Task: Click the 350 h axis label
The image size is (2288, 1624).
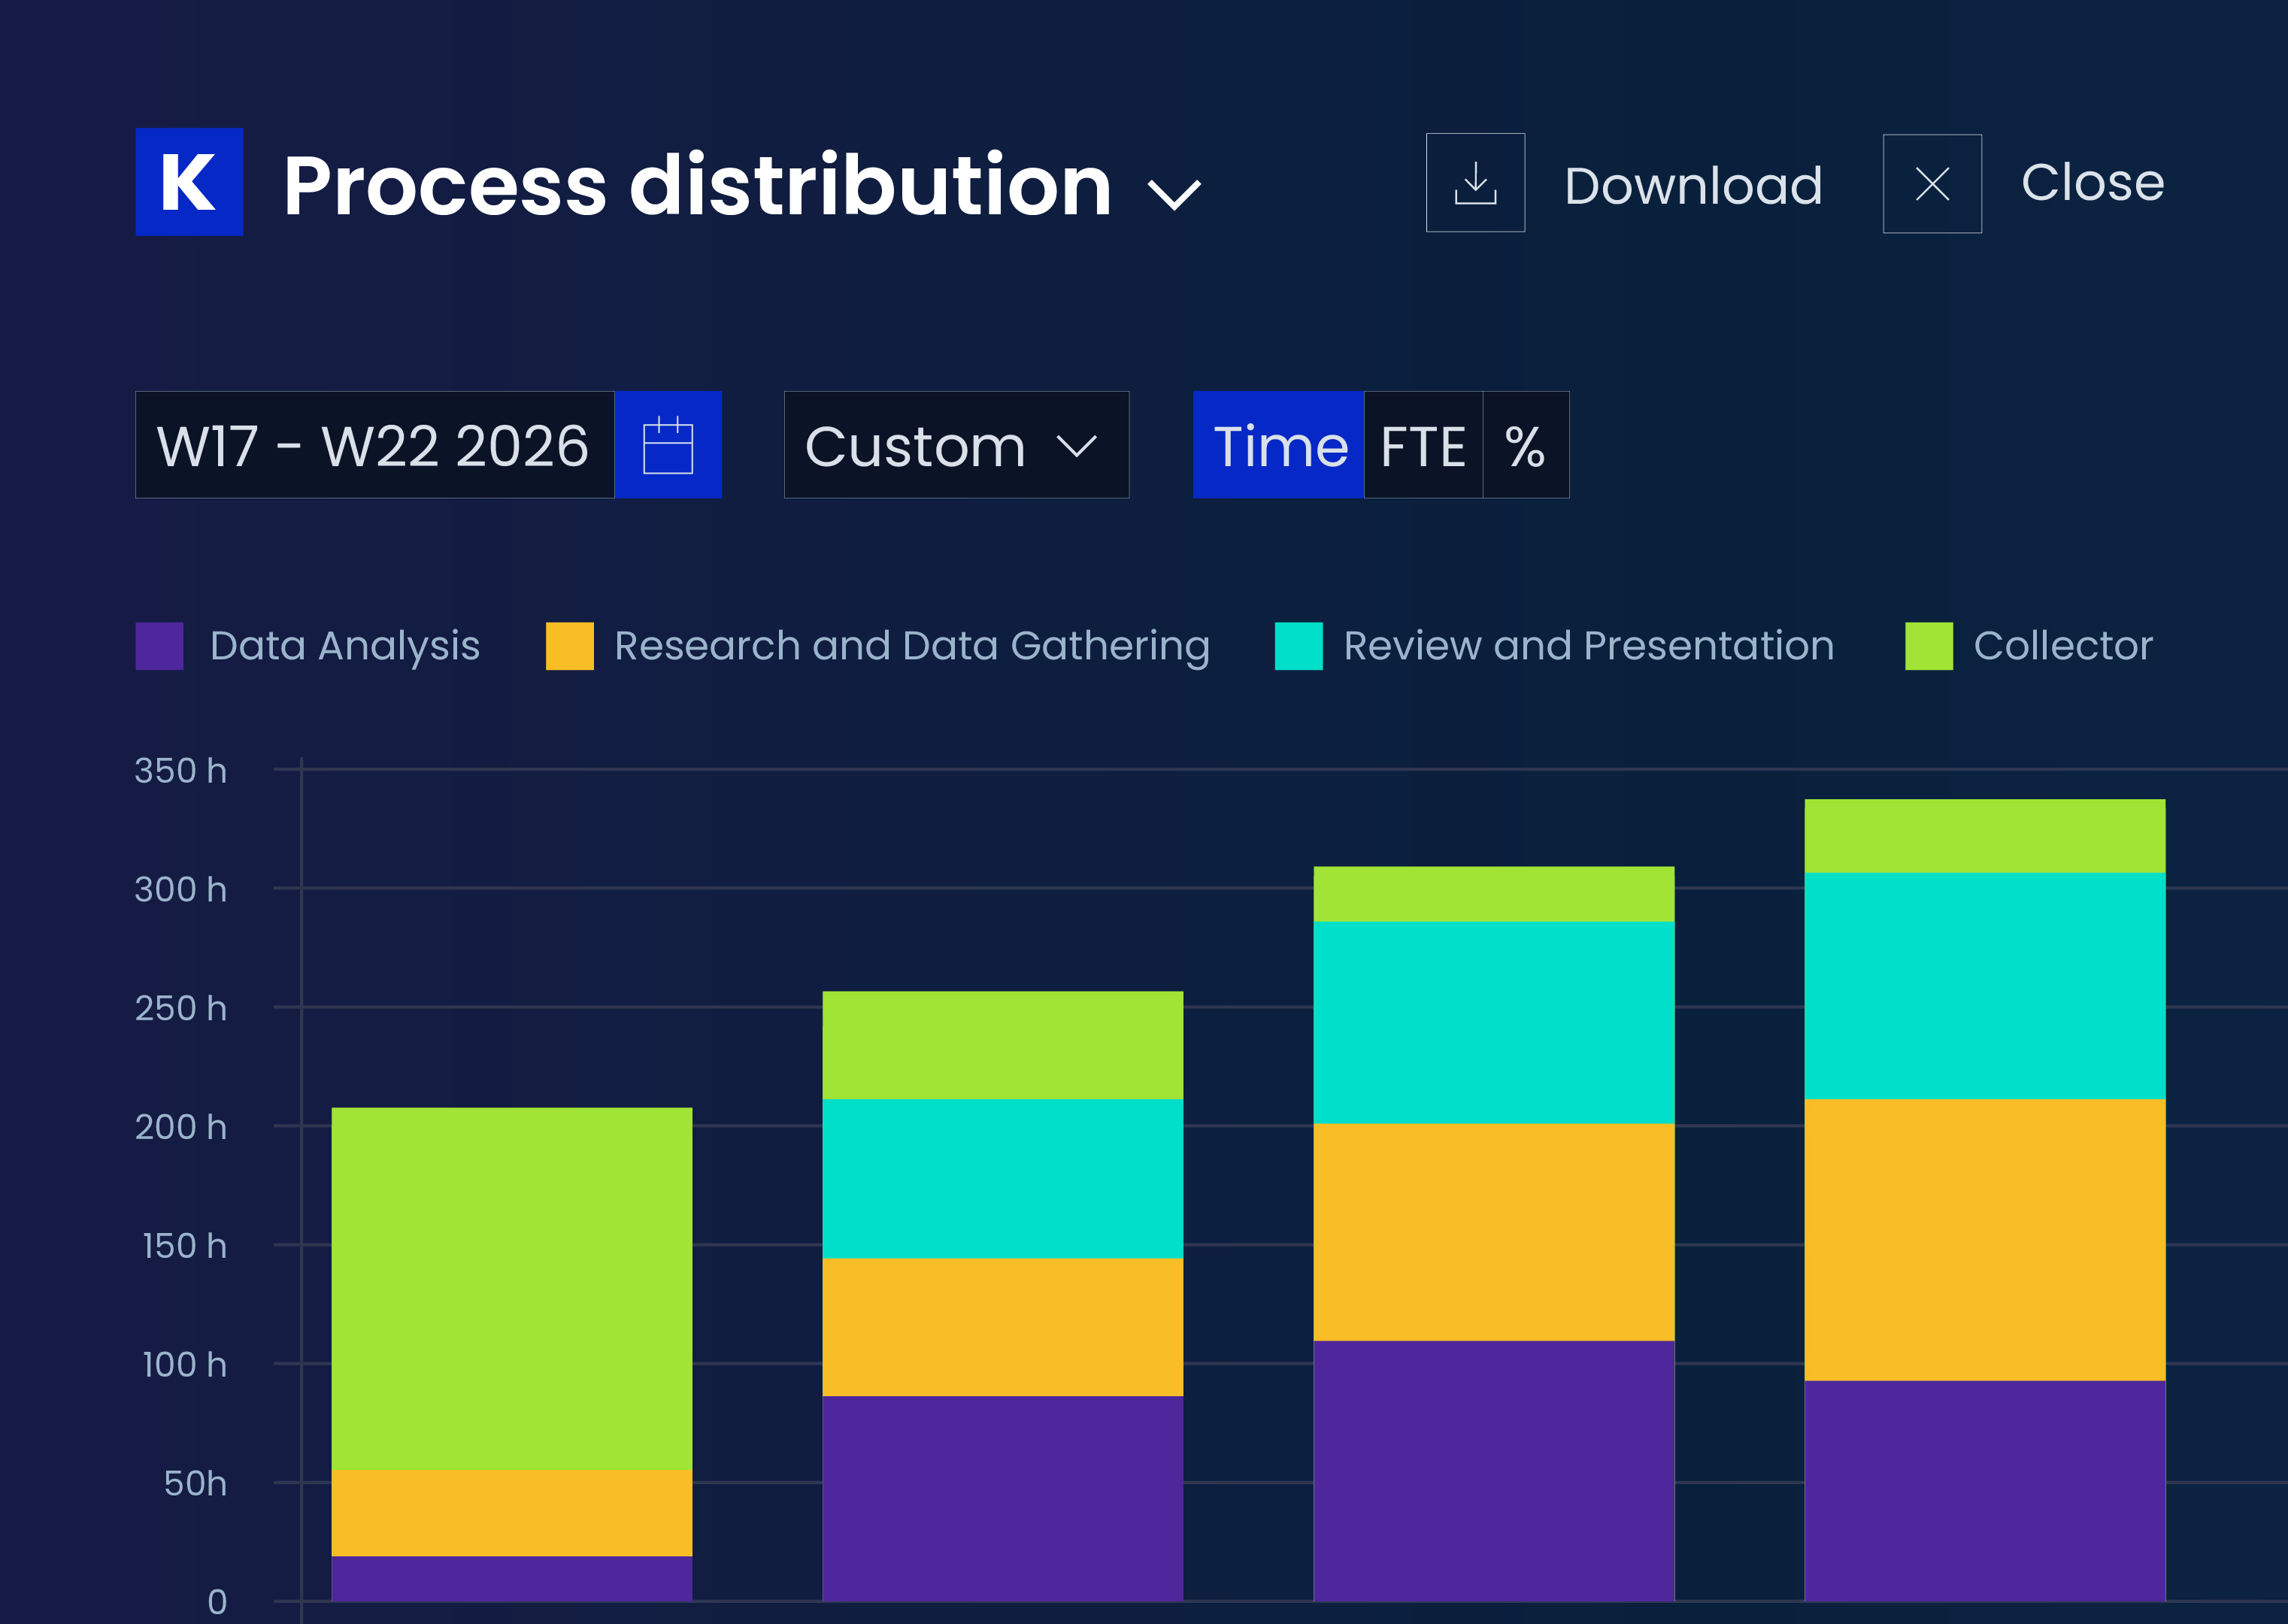Action: point(181,771)
